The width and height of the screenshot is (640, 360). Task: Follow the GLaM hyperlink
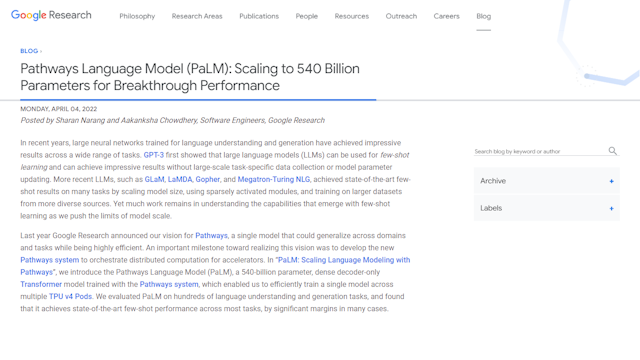pyautogui.click(x=154, y=179)
